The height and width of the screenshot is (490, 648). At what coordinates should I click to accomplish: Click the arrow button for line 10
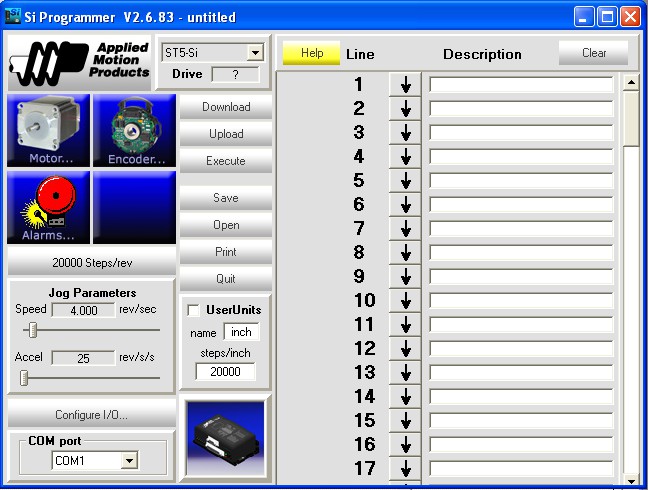(x=405, y=300)
